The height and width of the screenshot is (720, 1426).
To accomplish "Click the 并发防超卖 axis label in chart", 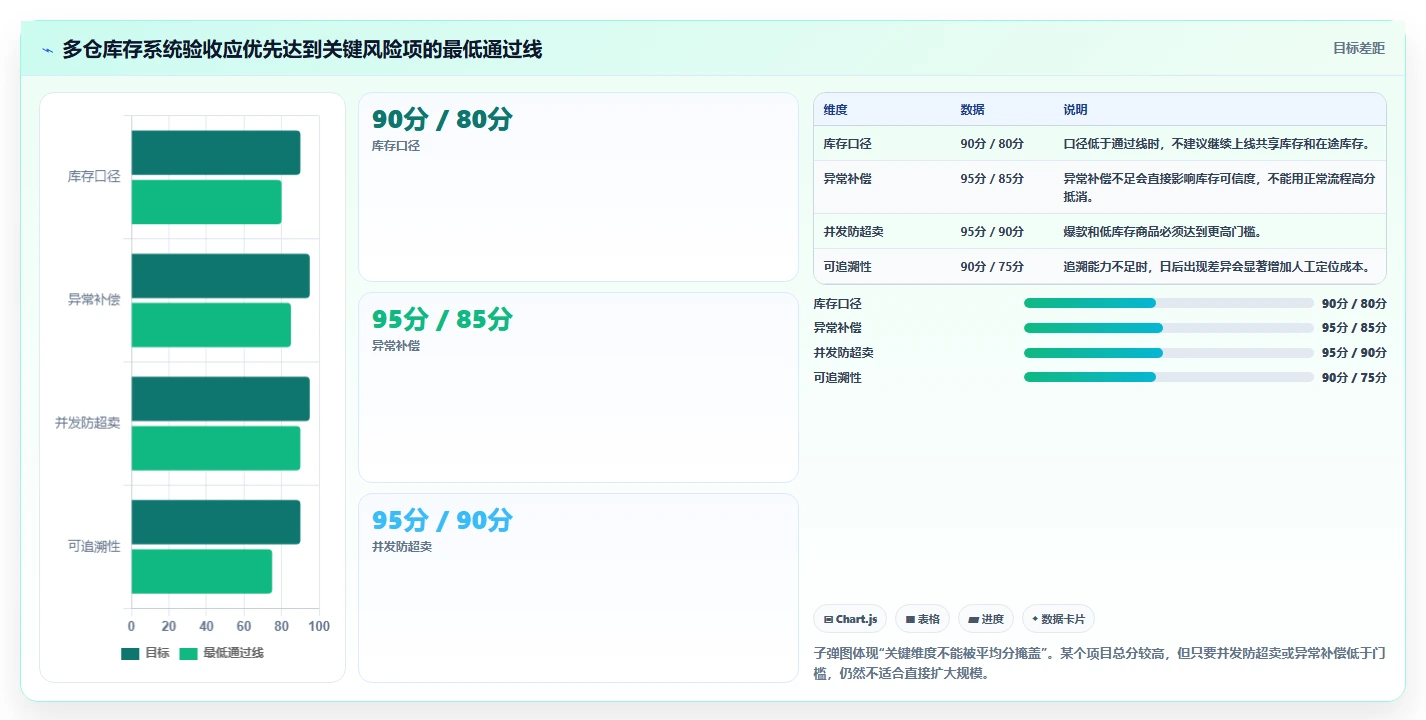I will (88, 423).
